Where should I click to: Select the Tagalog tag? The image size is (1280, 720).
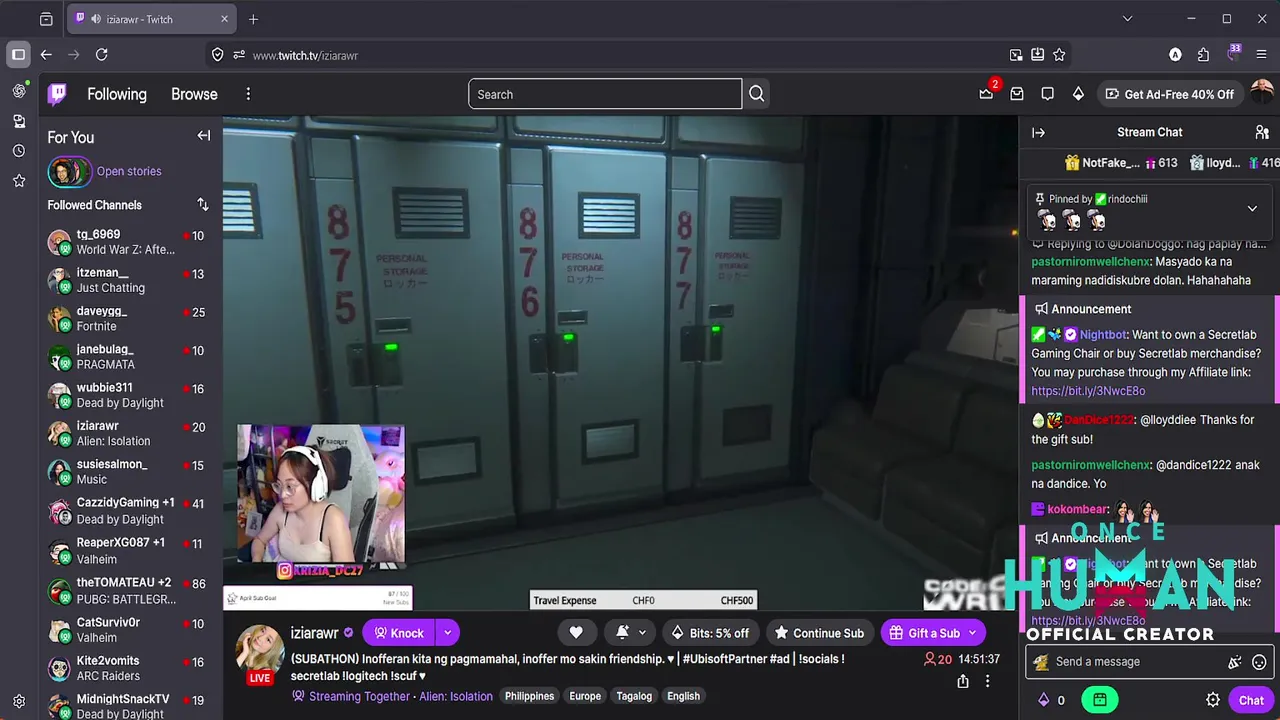click(x=634, y=696)
